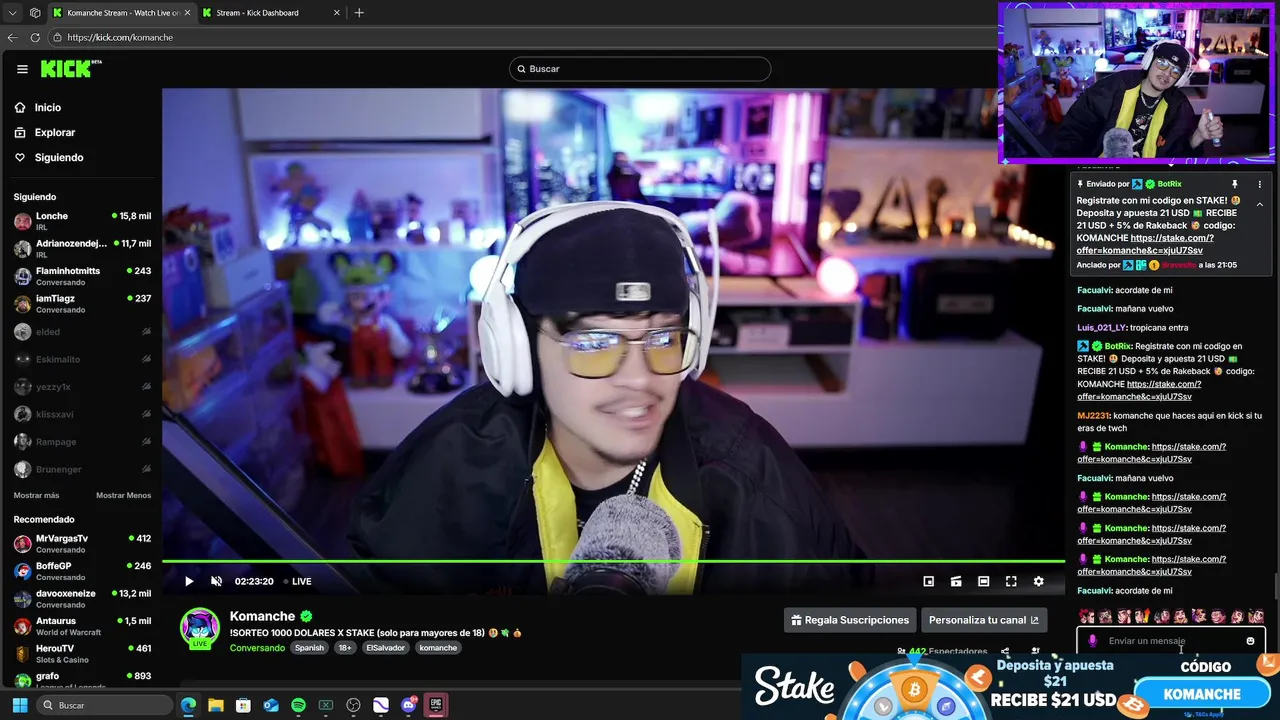Click the Windows taskbar search box
1280x720 pixels.
(x=106, y=705)
